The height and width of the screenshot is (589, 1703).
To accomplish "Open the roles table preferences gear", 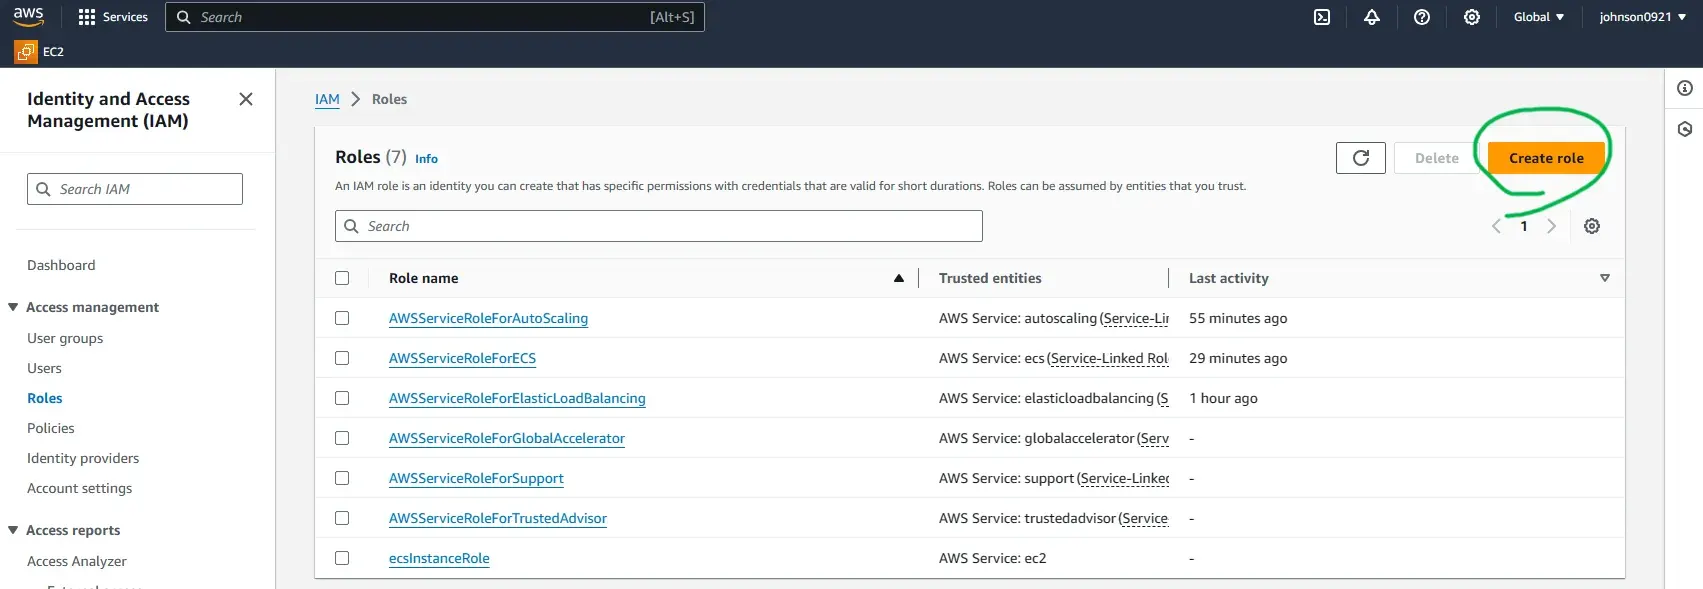I will click(1592, 226).
